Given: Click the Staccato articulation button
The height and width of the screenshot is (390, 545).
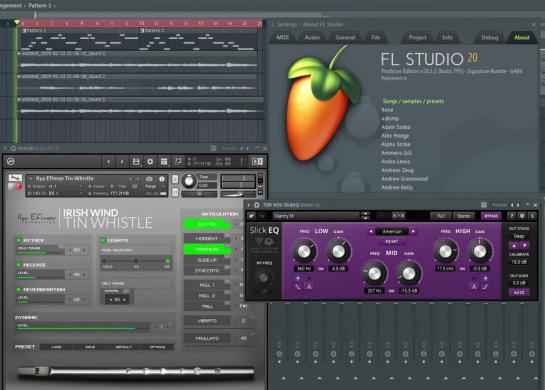Looking at the screenshot, I should click(207, 270).
